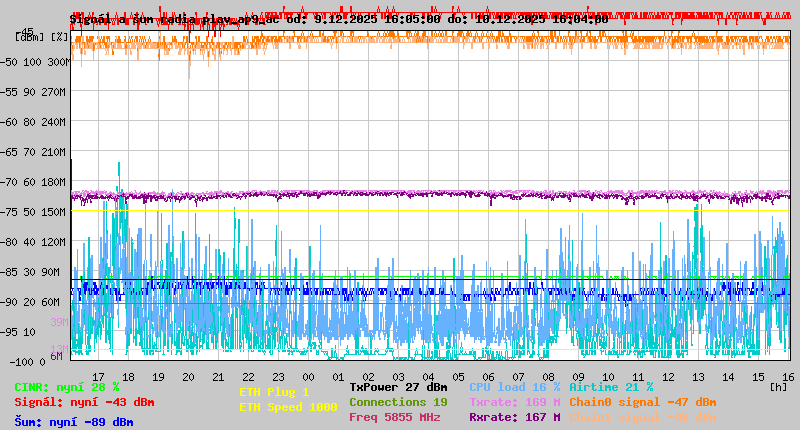800x430 pixels.
Task: Click 'Chain0 signal -47 dBm' legend text
Action: coord(643,402)
